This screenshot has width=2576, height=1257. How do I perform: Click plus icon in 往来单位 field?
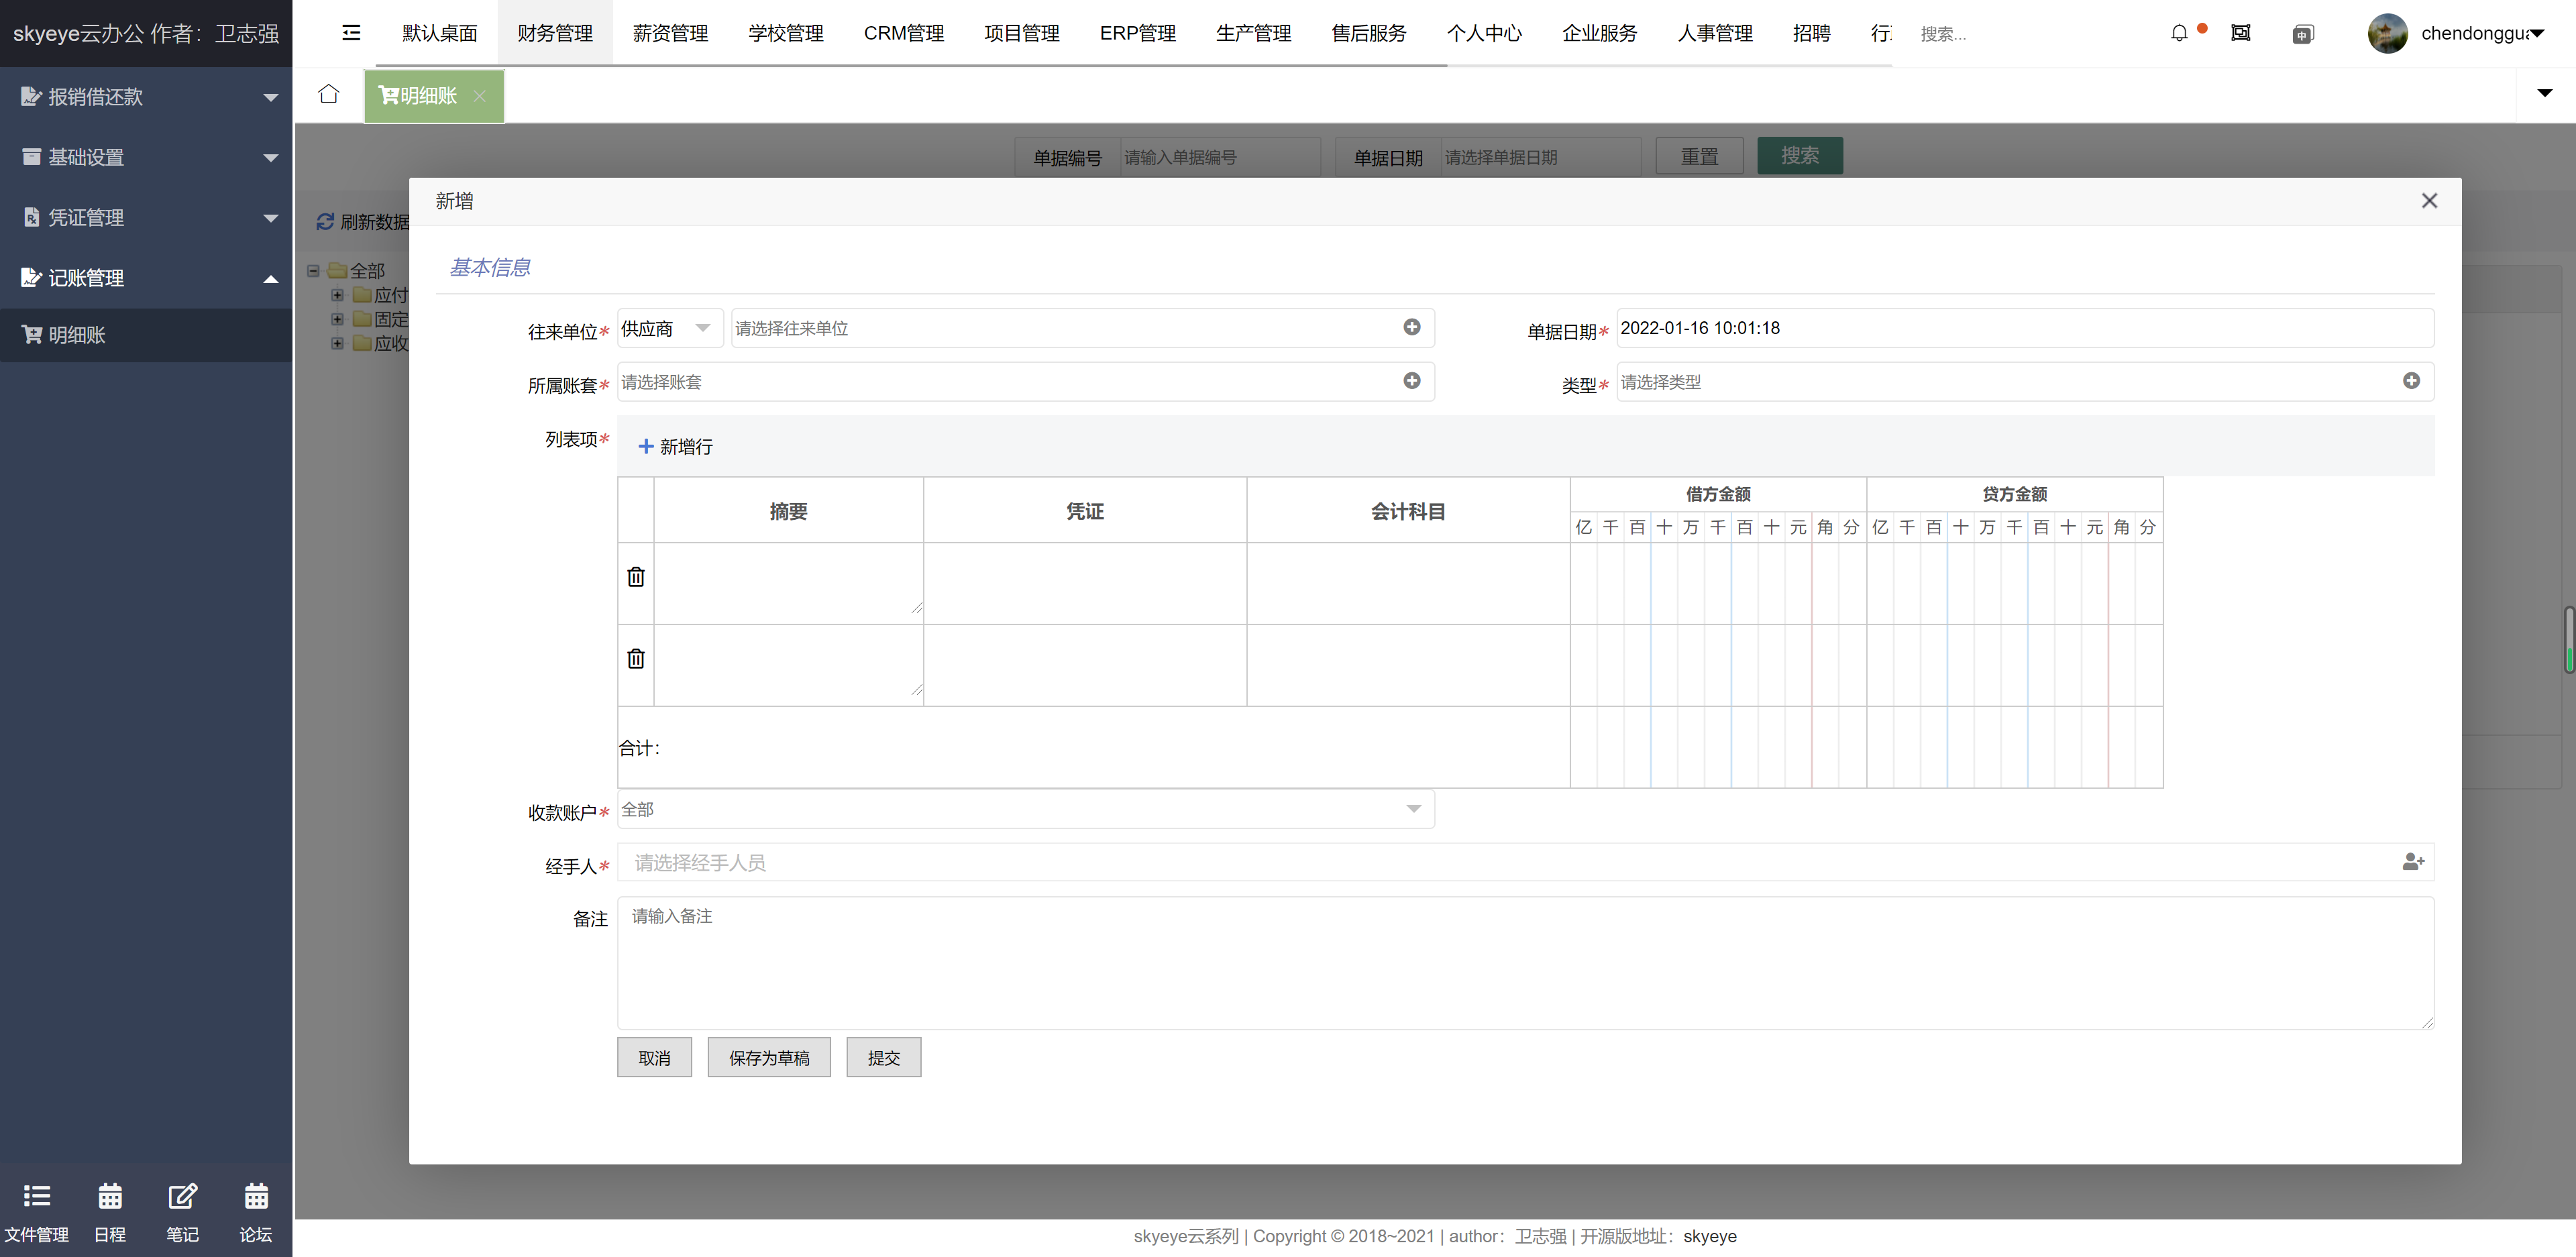point(1411,328)
